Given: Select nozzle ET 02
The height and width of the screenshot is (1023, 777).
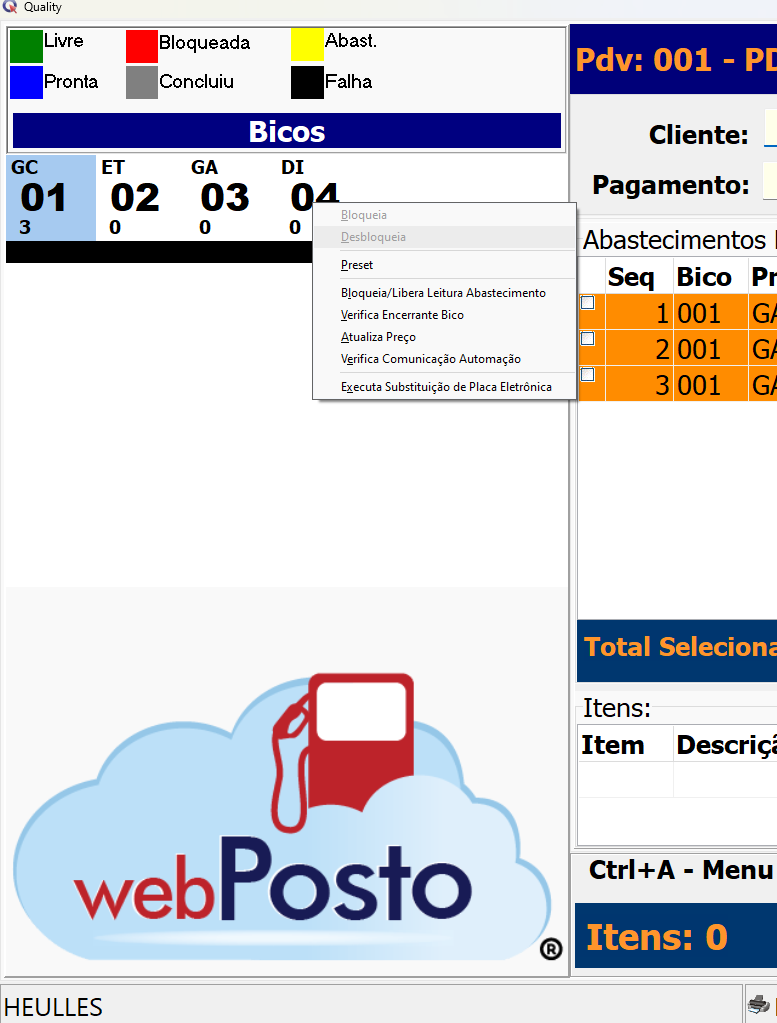Looking at the screenshot, I should pyautogui.click(x=141, y=198).
